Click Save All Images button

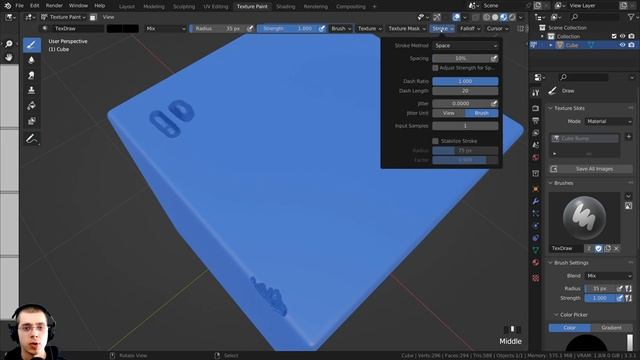590,169
